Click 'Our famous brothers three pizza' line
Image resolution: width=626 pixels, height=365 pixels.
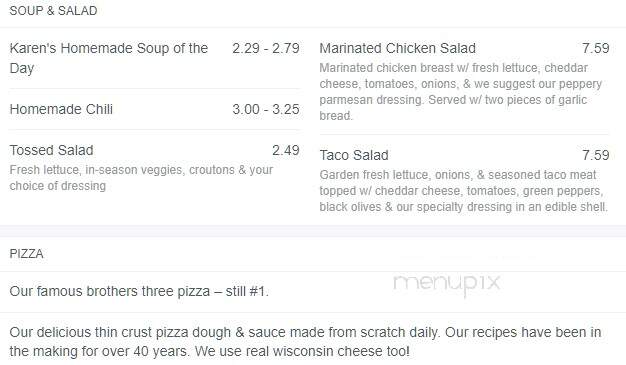click(139, 291)
